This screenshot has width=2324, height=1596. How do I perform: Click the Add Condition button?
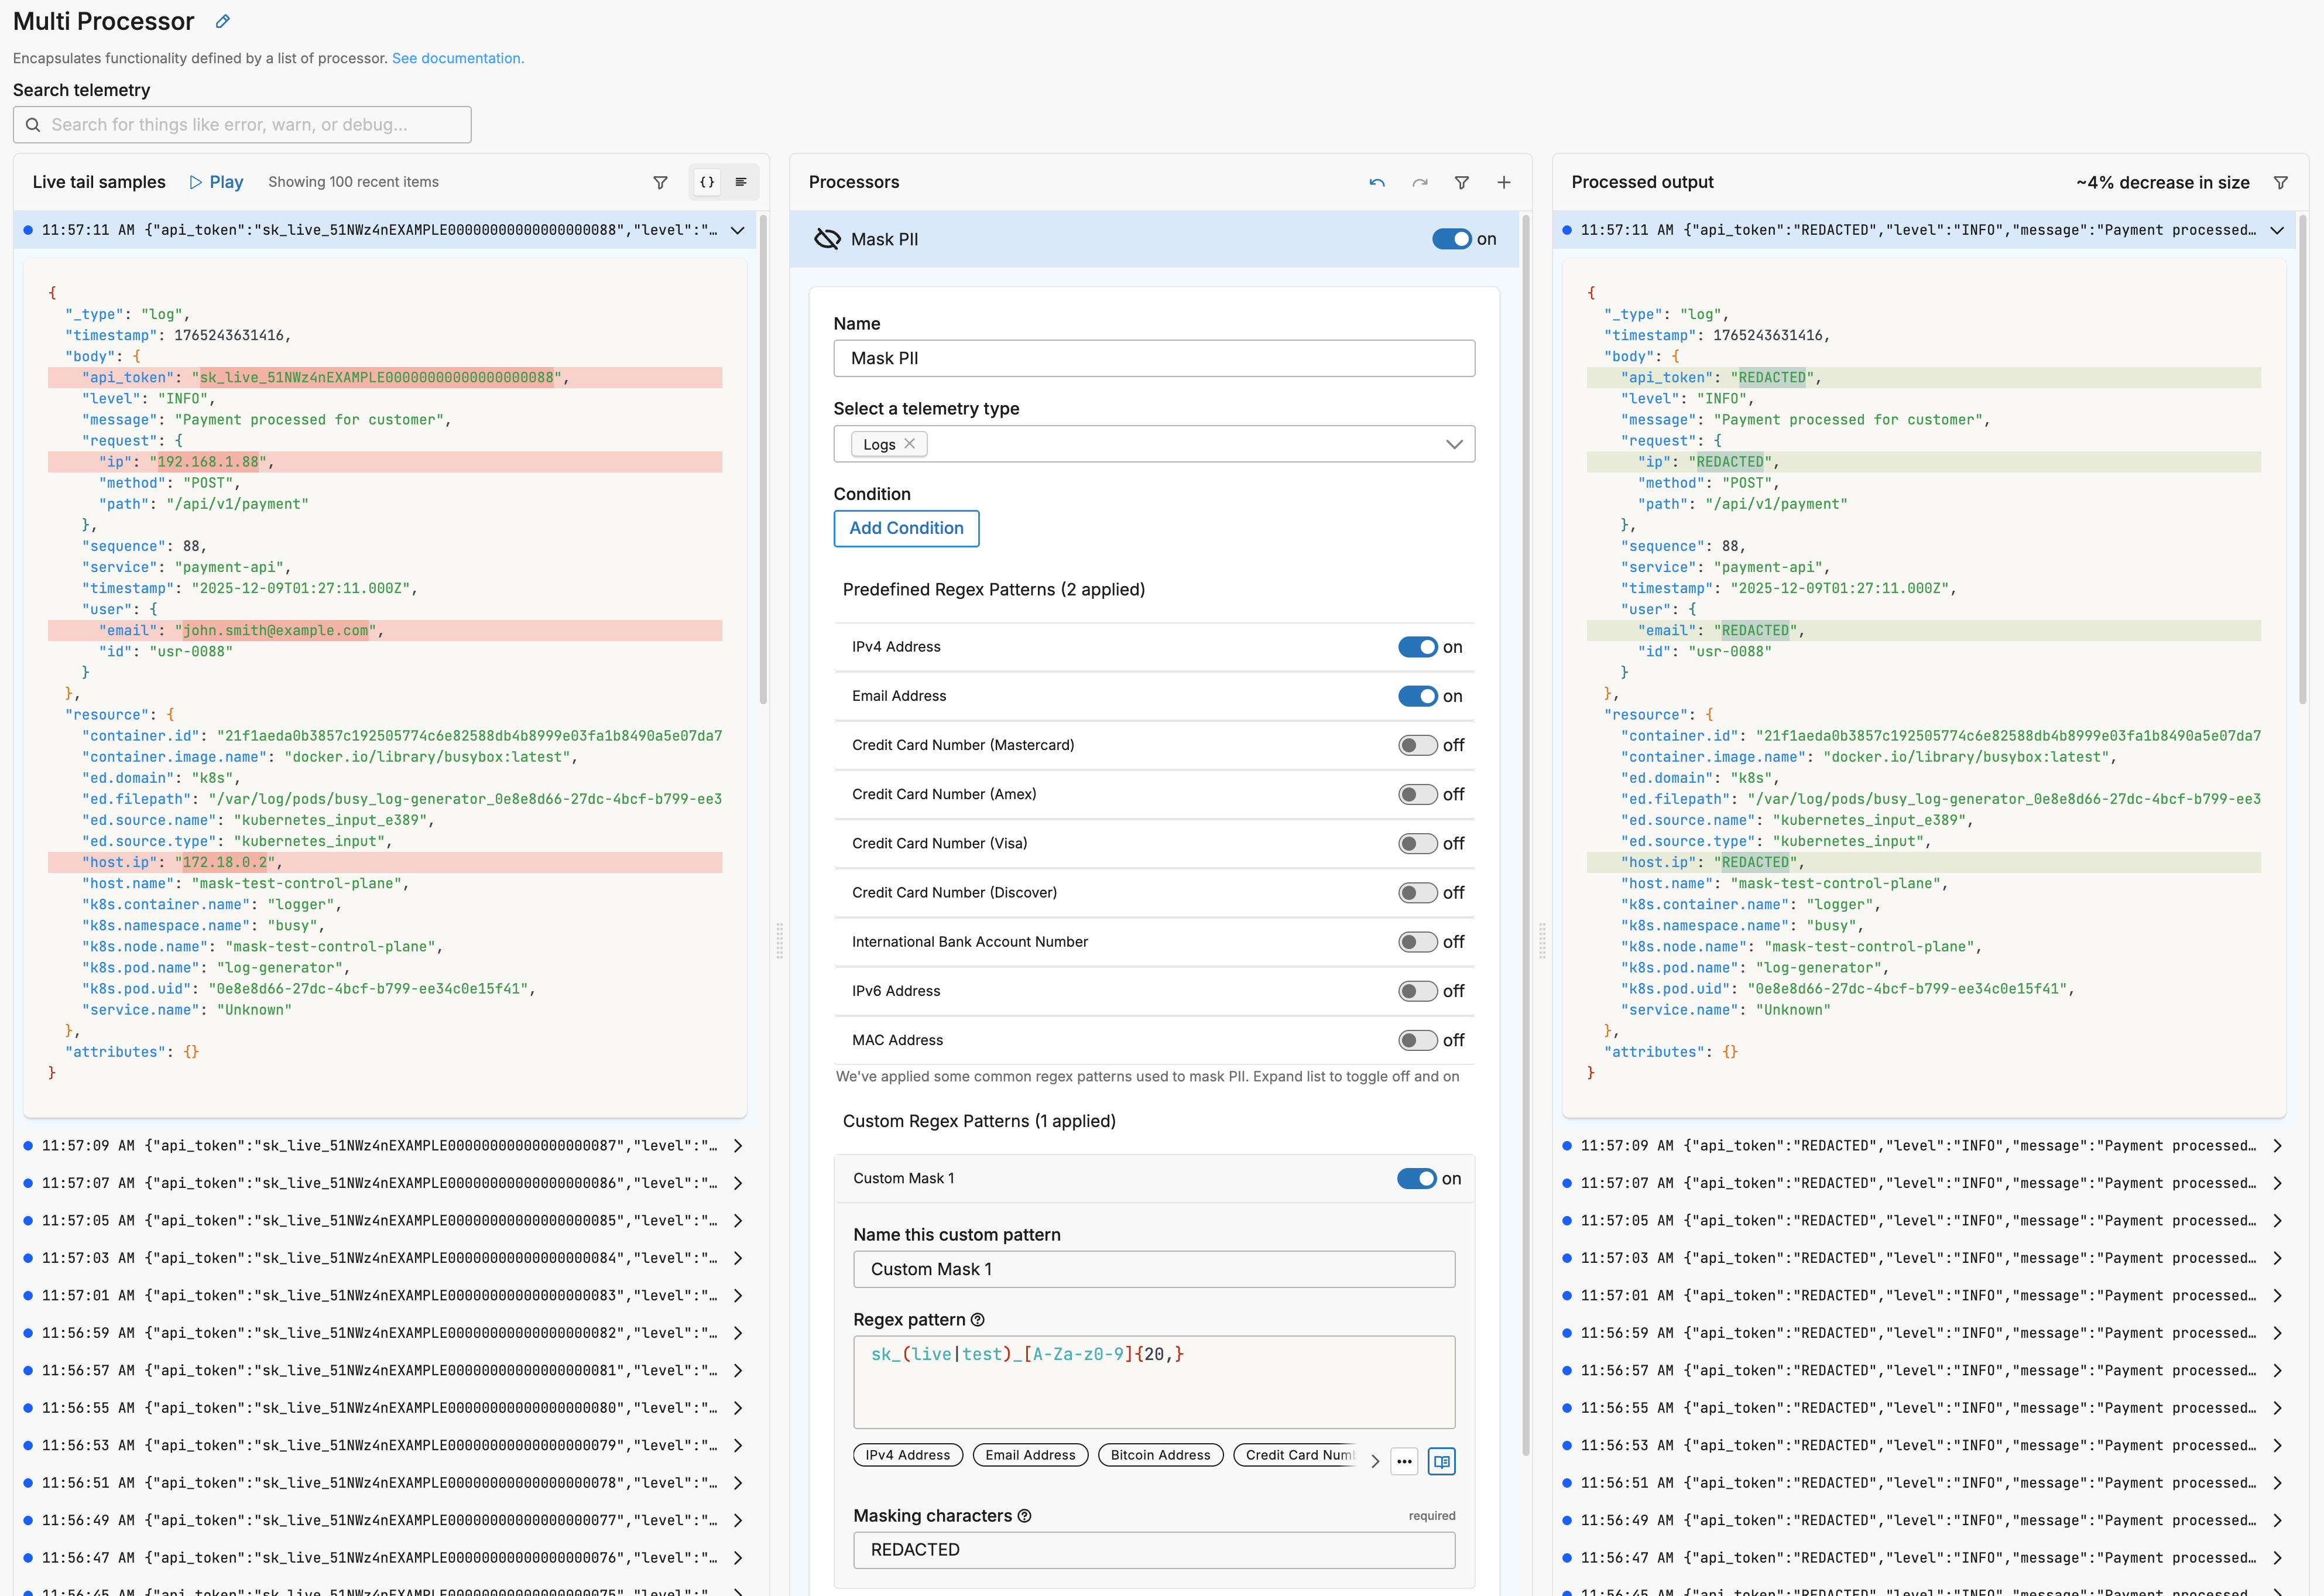tap(906, 528)
